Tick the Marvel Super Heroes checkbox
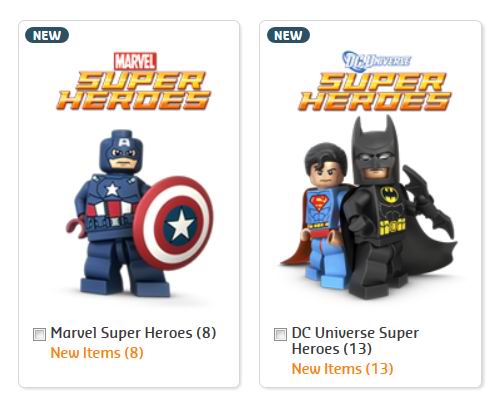This screenshot has height=396, width=493. 39,334
